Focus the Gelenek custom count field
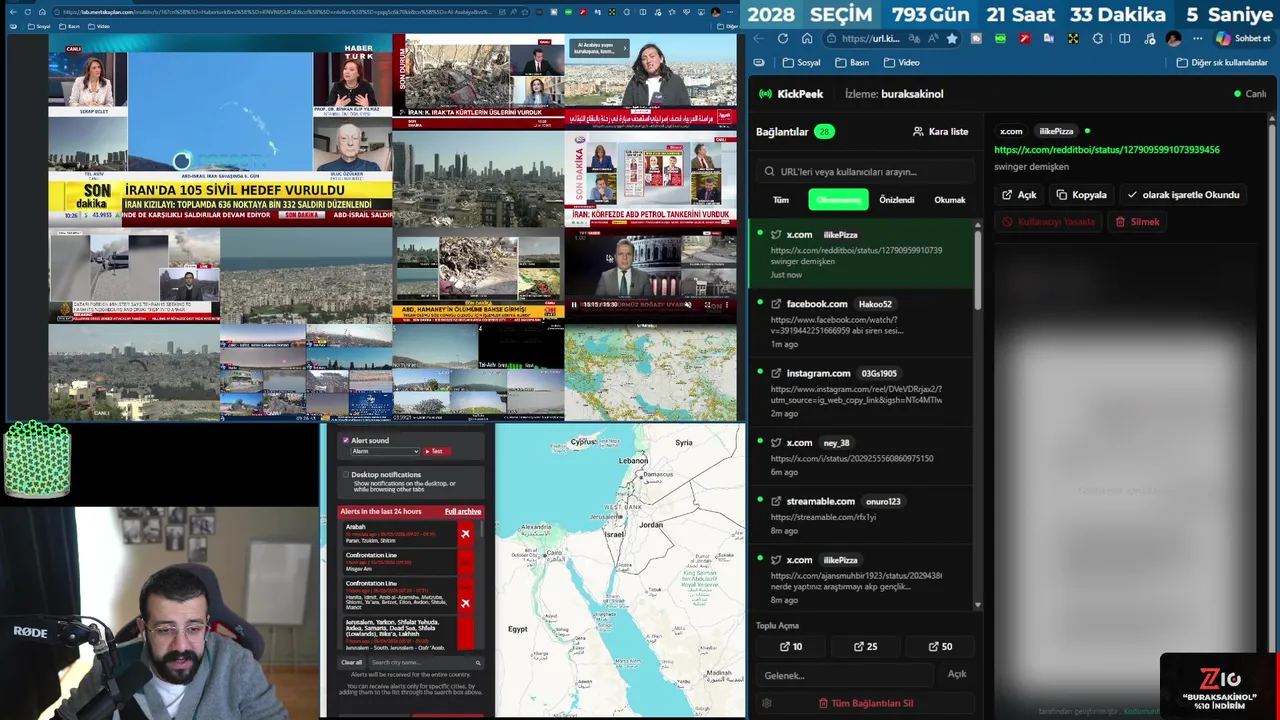Viewport: 1280px width, 720px height. point(846,675)
